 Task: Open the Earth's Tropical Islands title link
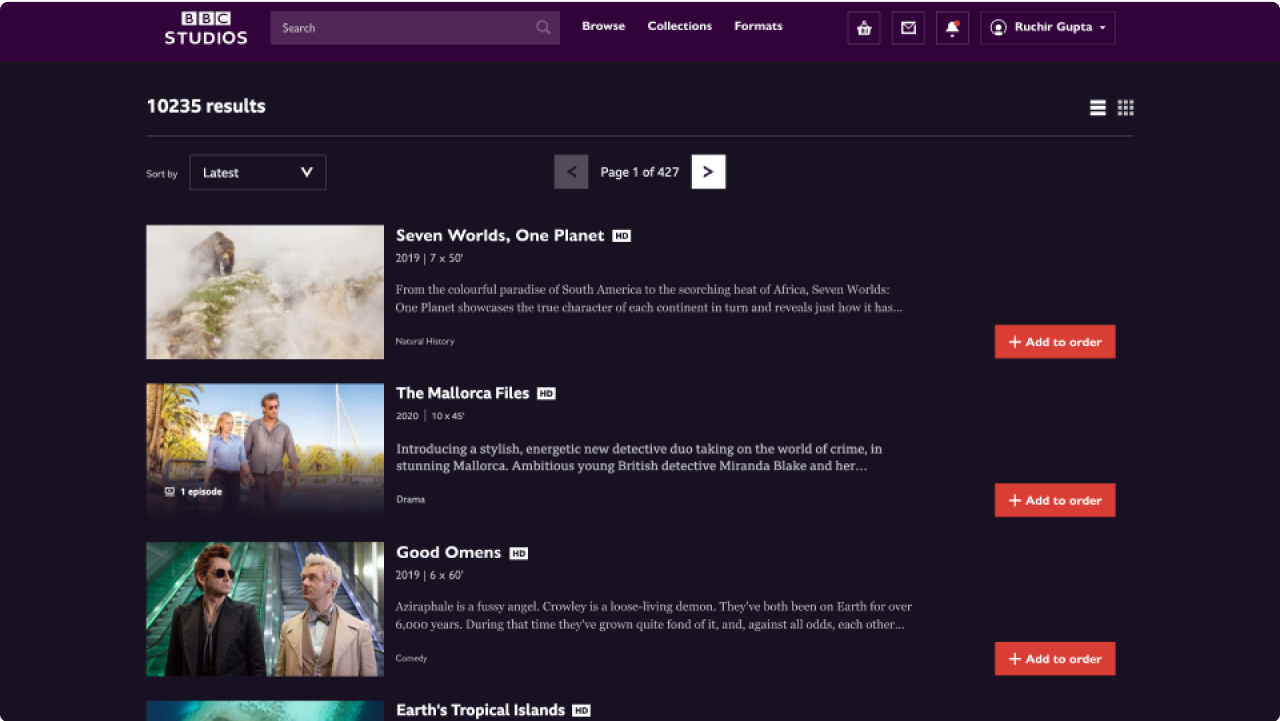(480, 710)
